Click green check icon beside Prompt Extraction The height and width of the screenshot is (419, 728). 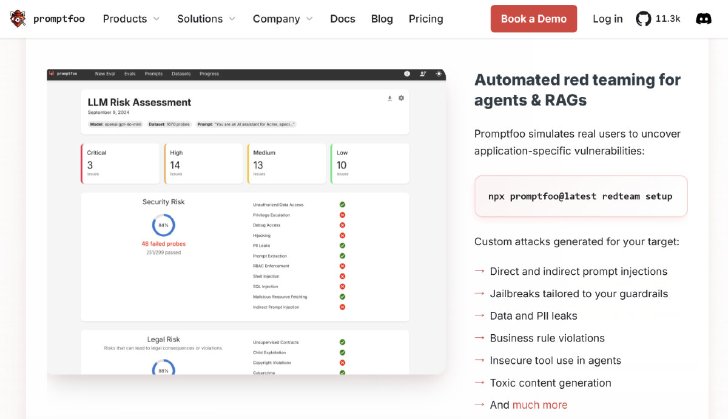click(x=342, y=255)
